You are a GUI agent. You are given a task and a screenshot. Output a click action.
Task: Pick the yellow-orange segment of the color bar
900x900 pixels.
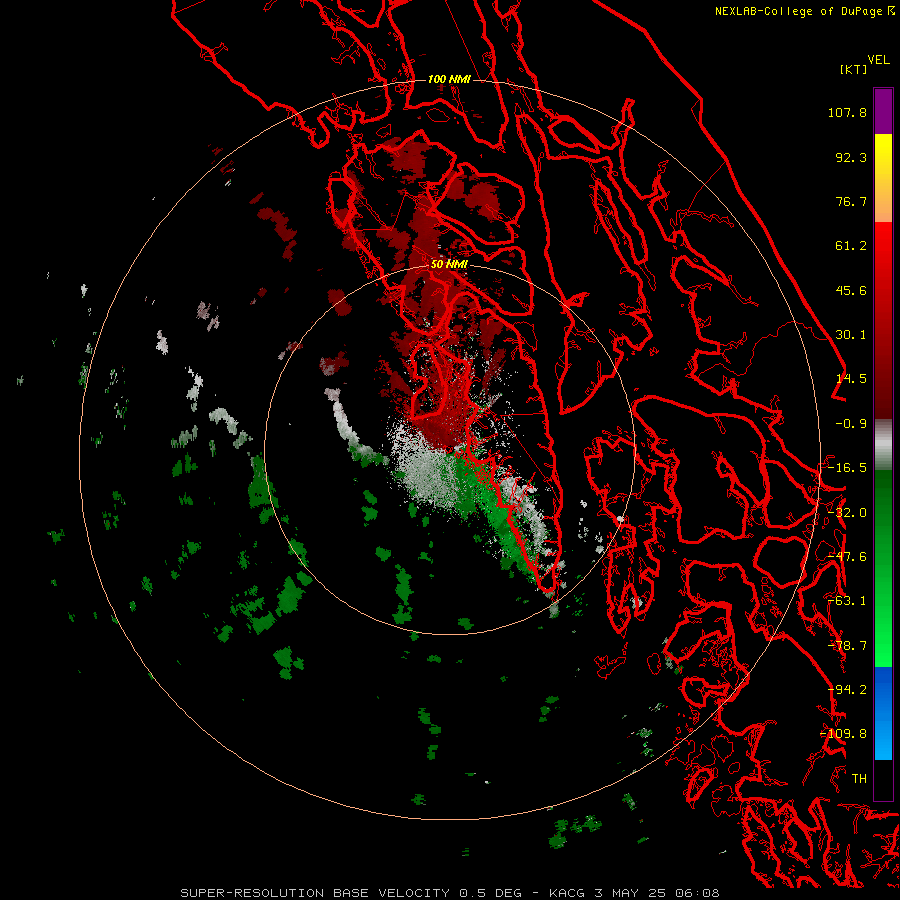tap(883, 178)
